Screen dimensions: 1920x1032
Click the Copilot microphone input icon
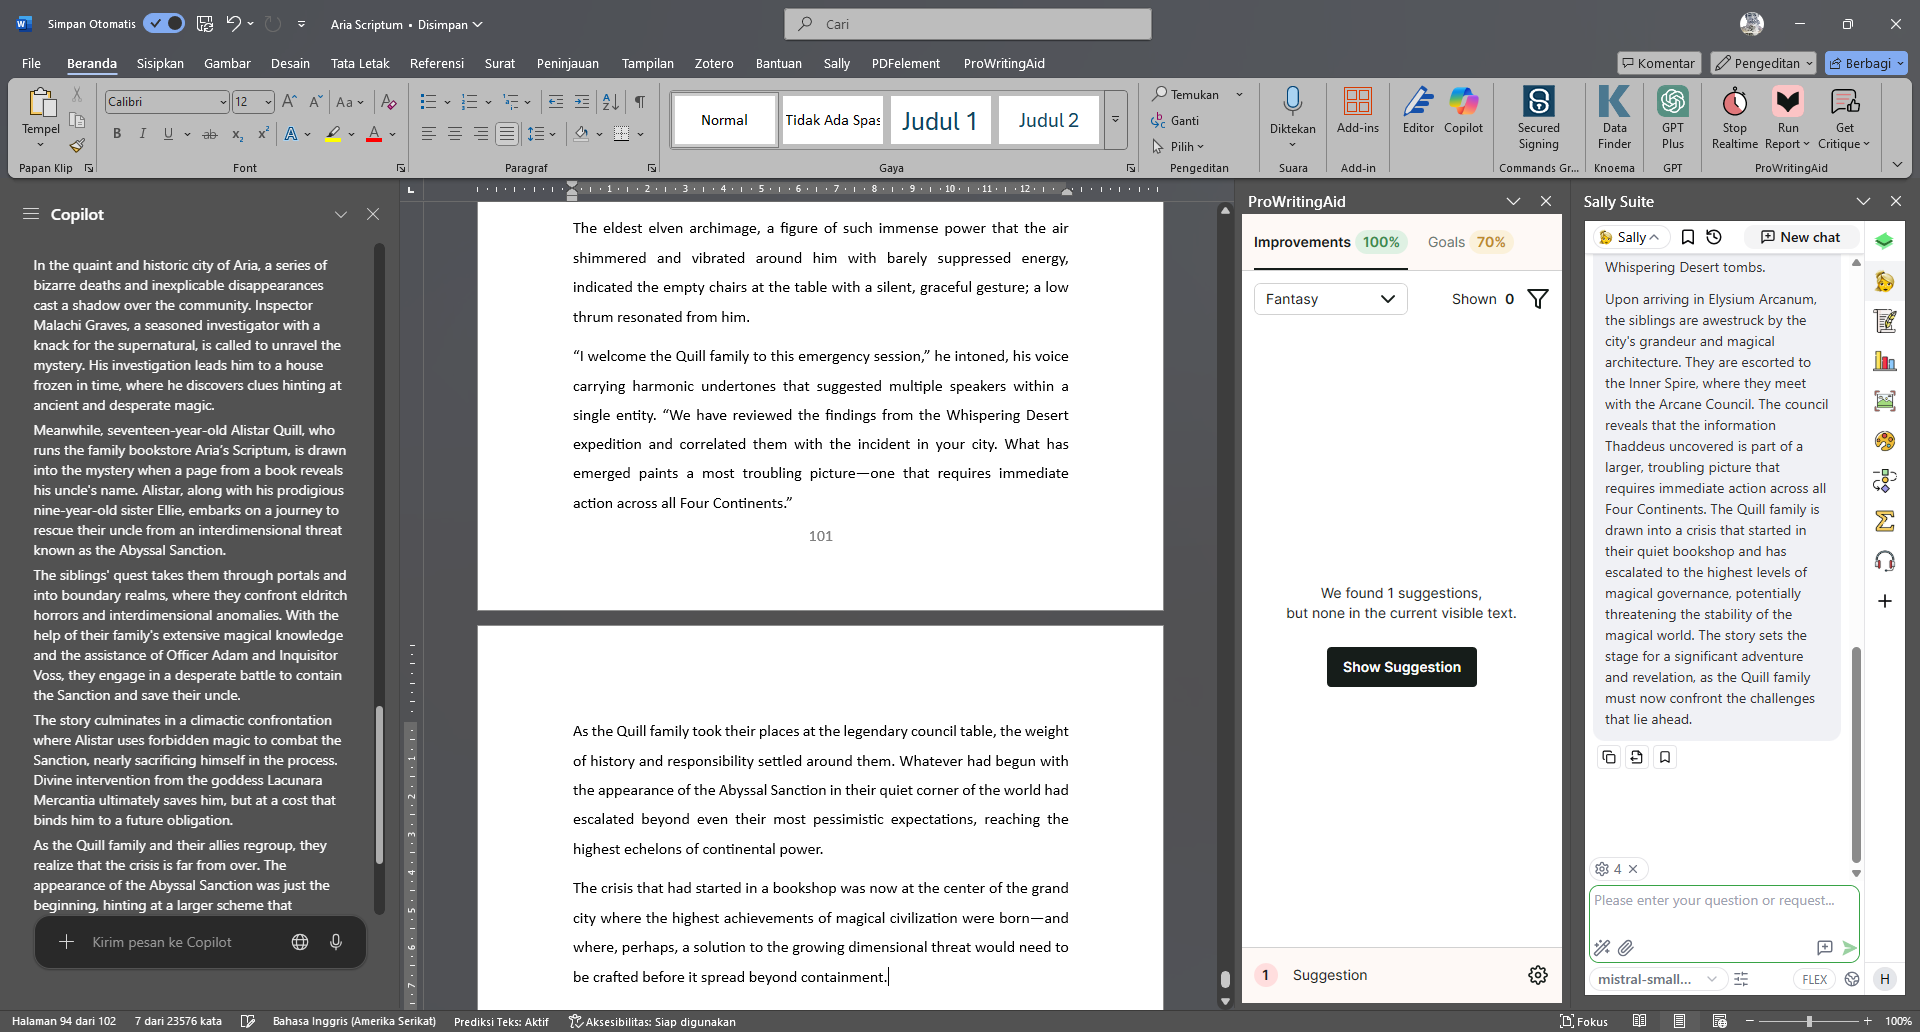tap(336, 942)
